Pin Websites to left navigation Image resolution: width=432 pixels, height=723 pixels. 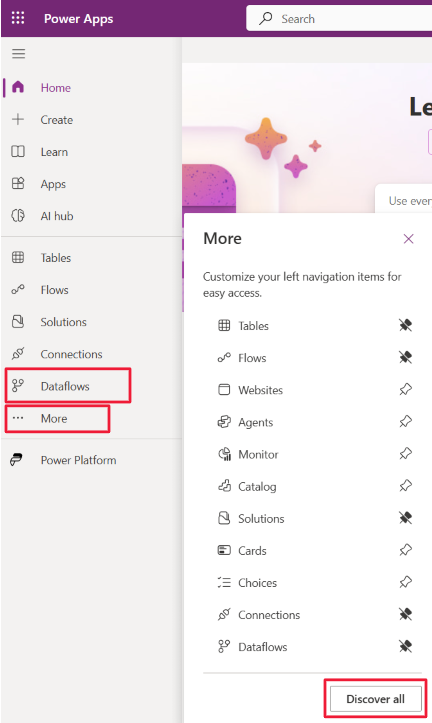click(405, 390)
